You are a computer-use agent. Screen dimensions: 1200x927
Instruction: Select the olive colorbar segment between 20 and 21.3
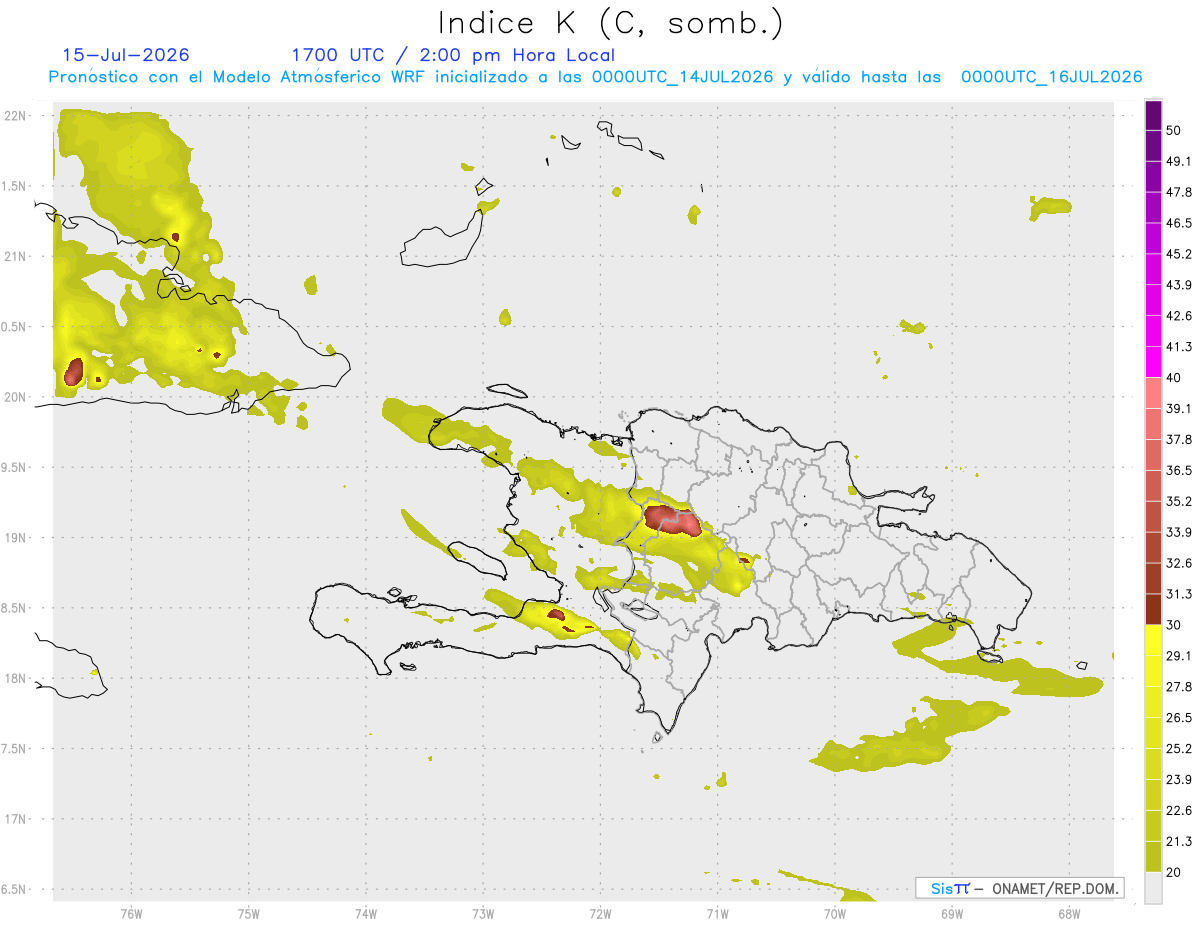tap(1154, 856)
